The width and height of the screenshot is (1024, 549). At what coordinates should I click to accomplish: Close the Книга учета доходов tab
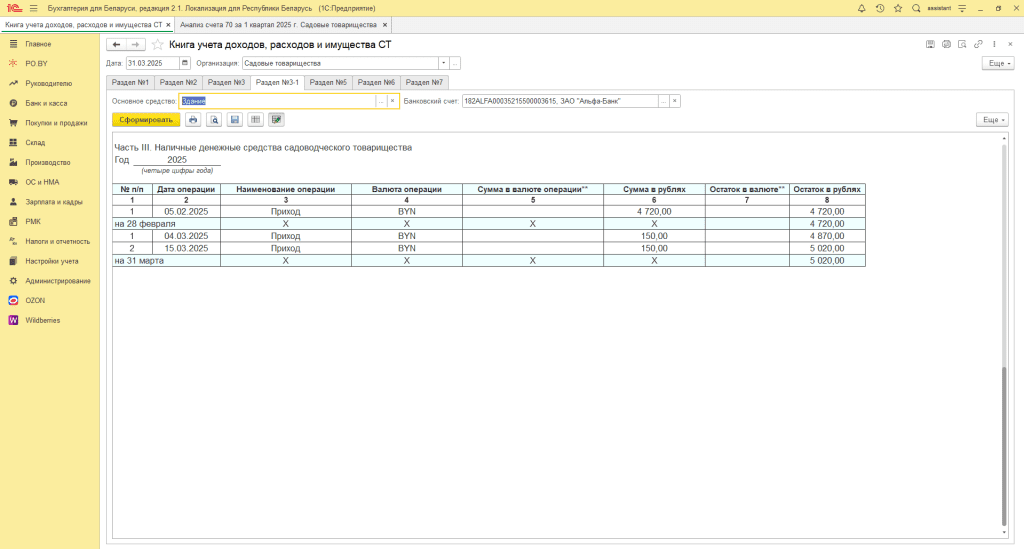[x=168, y=25]
